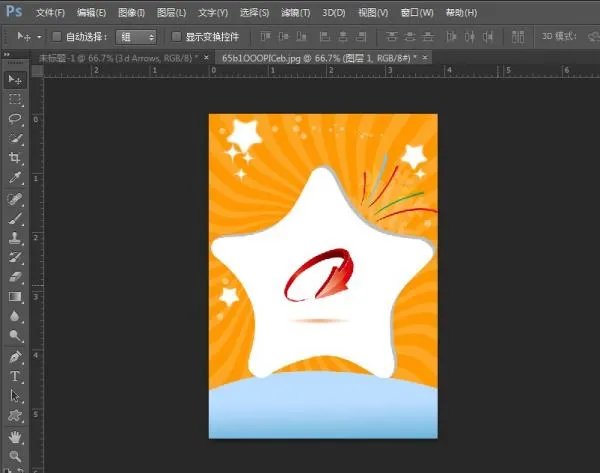This screenshot has height=473, width=600.
Task: Click the auto-align layers icon
Action: [518, 37]
